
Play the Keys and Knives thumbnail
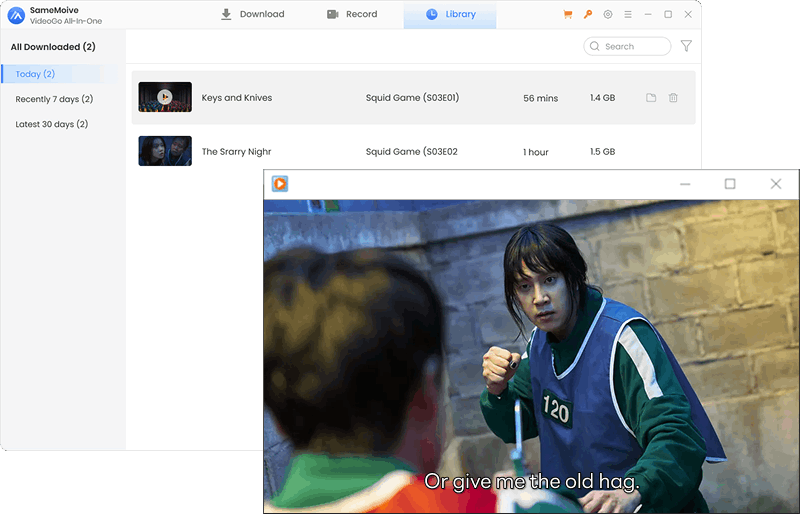click(x=165, y=97)
